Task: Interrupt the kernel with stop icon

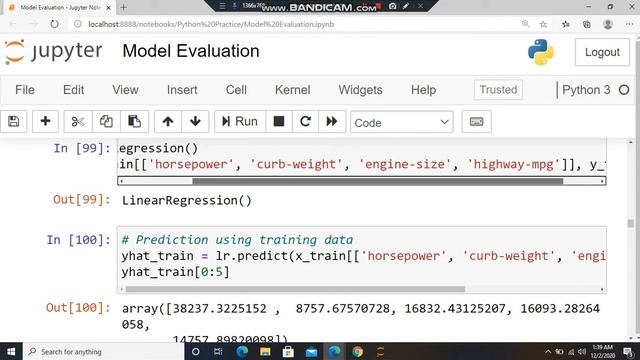Action: tap(279, 121)
